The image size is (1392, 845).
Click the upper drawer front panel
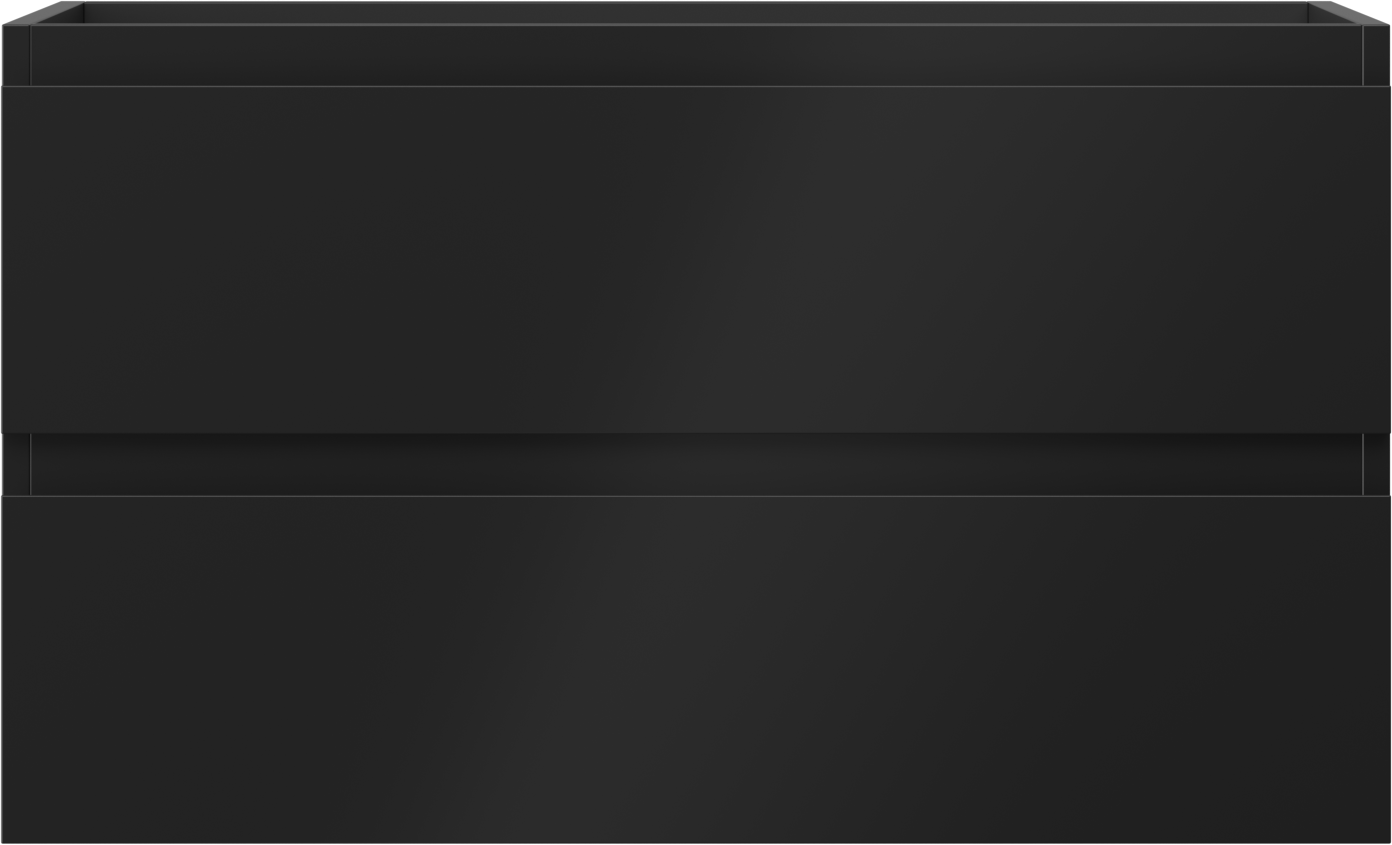click(696, 259)
